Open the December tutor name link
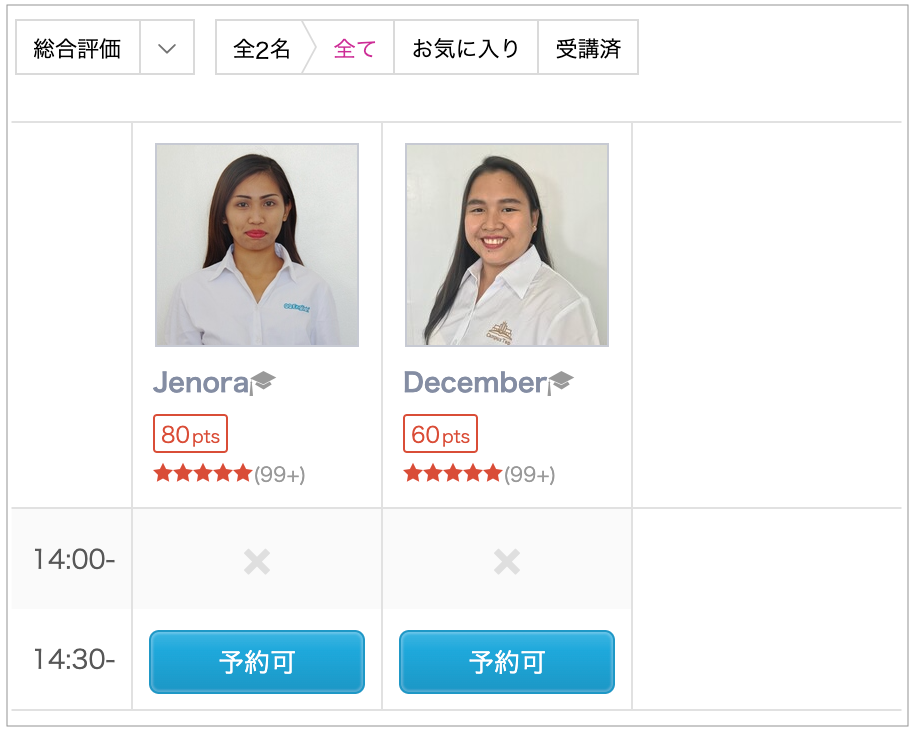This screenshot has height=742, width=911. [x=475, y=382]
